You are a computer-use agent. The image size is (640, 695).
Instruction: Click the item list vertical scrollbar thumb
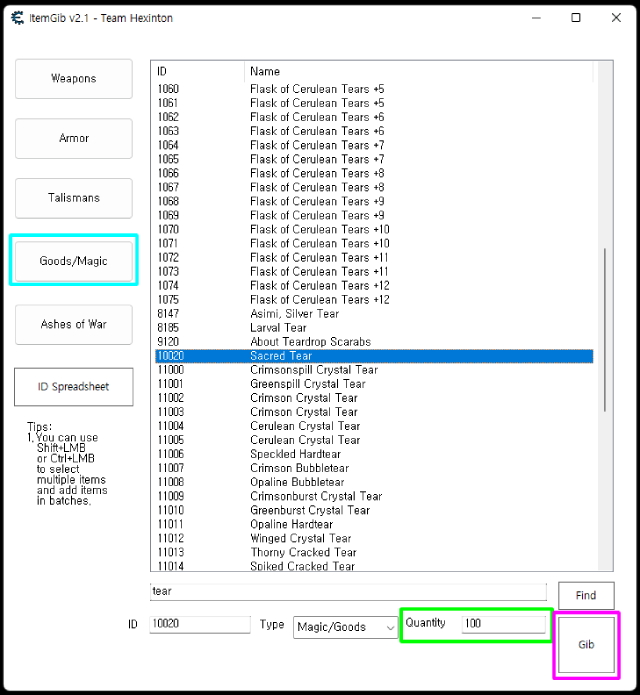[605, 330]
